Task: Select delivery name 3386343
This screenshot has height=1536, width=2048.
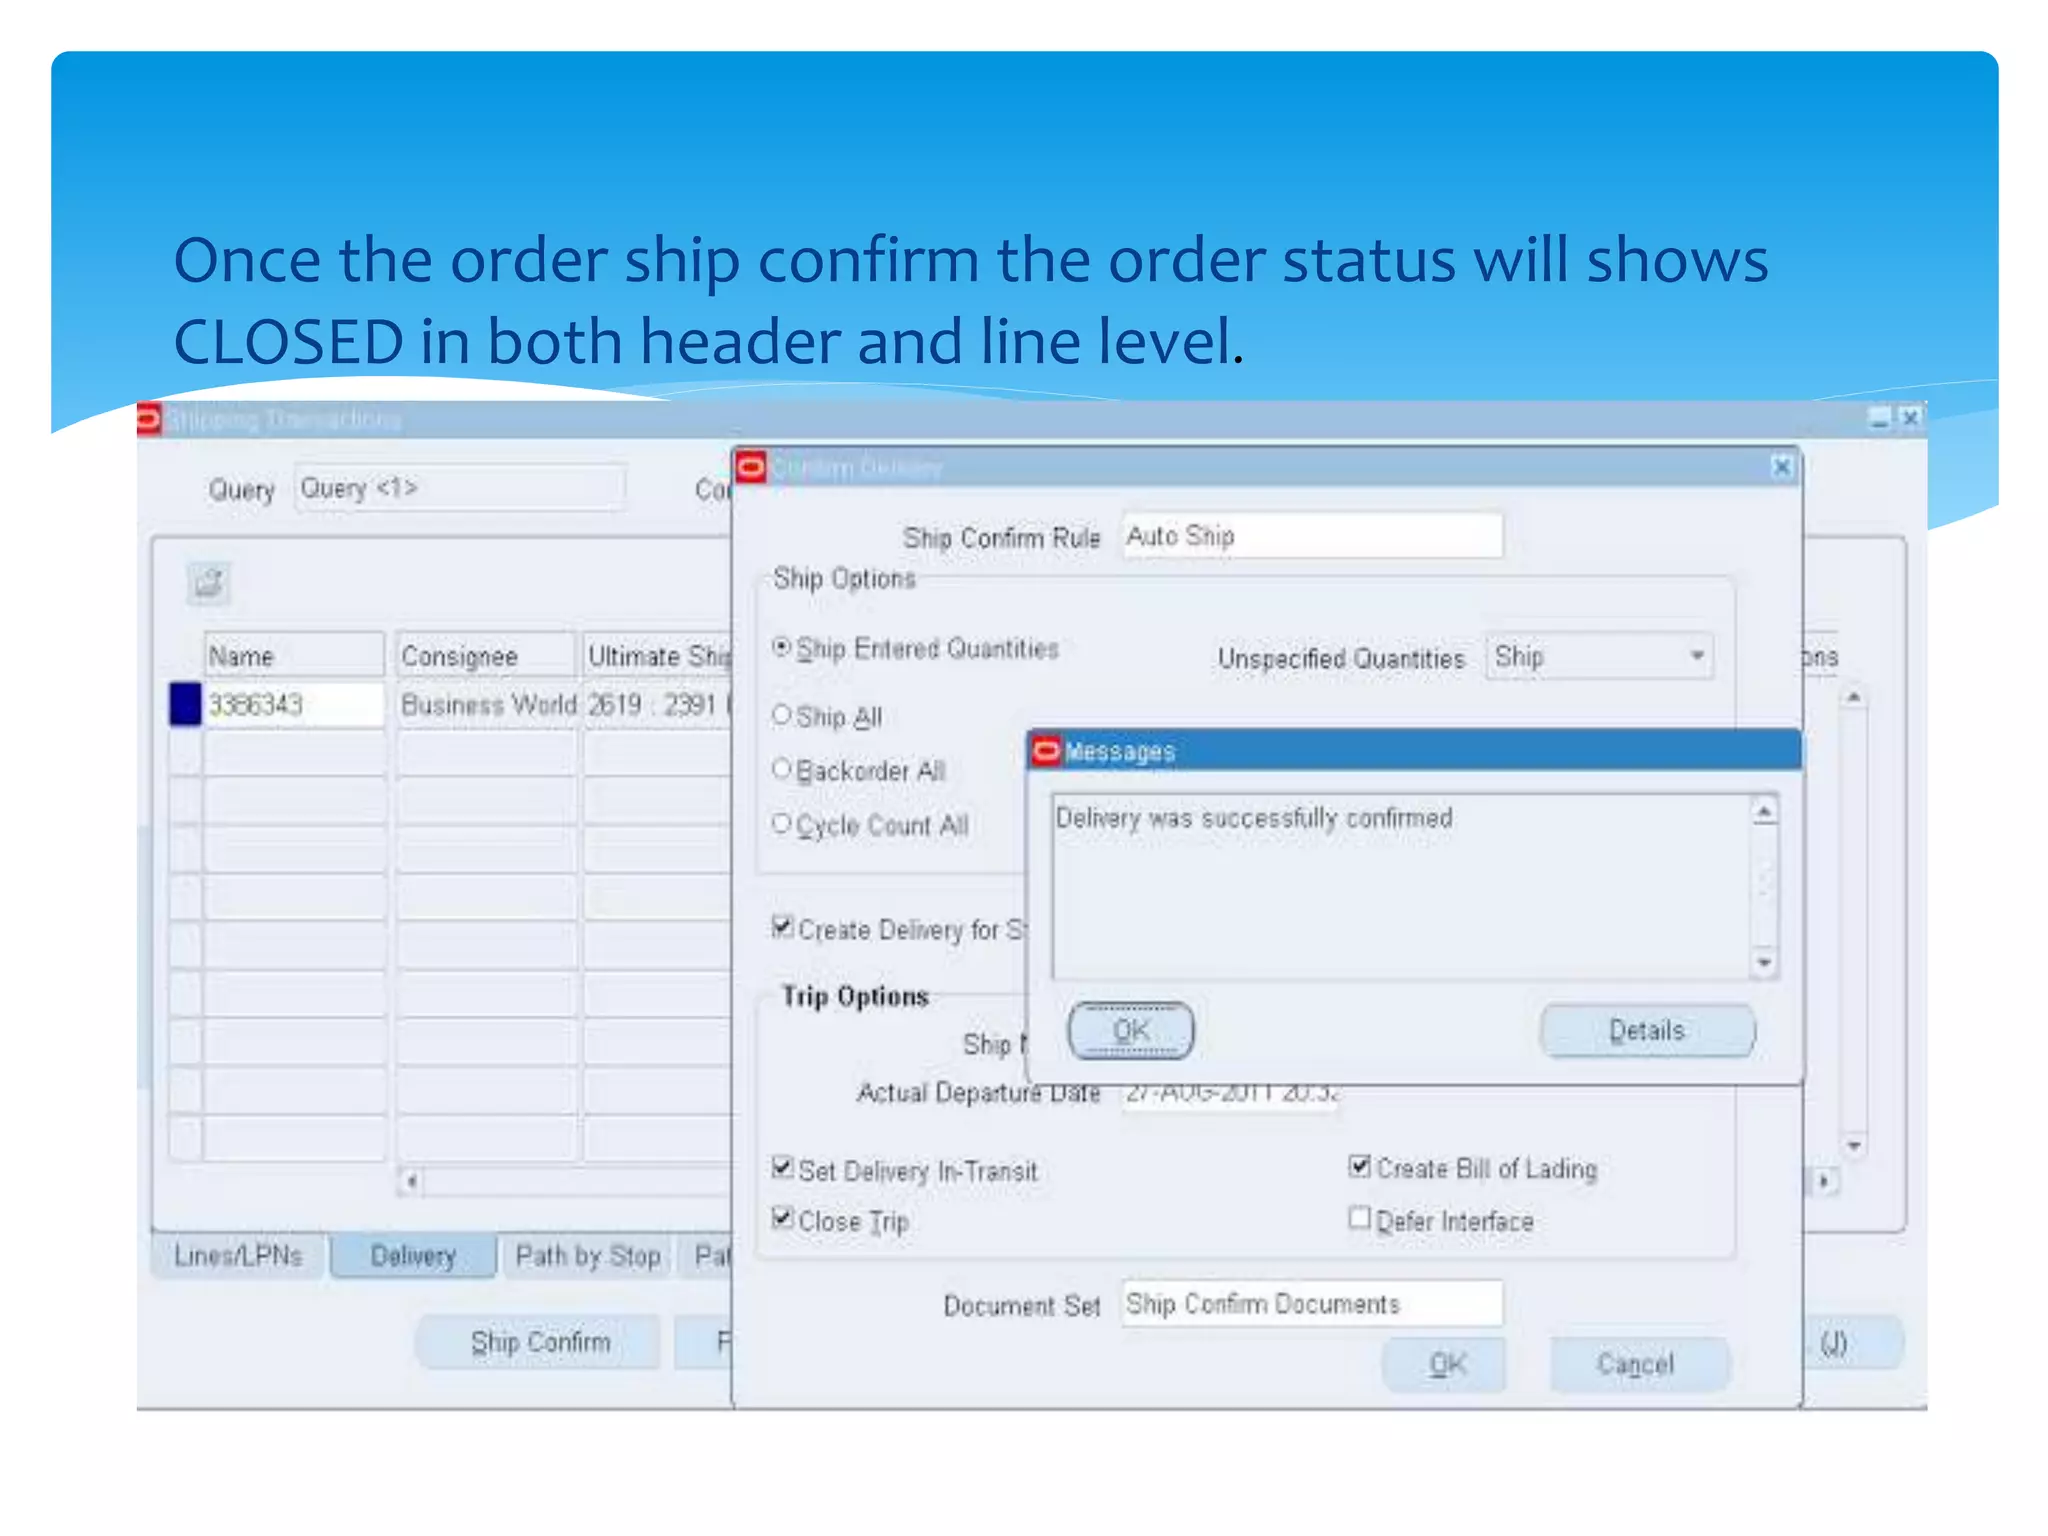Action: (294, 705)
